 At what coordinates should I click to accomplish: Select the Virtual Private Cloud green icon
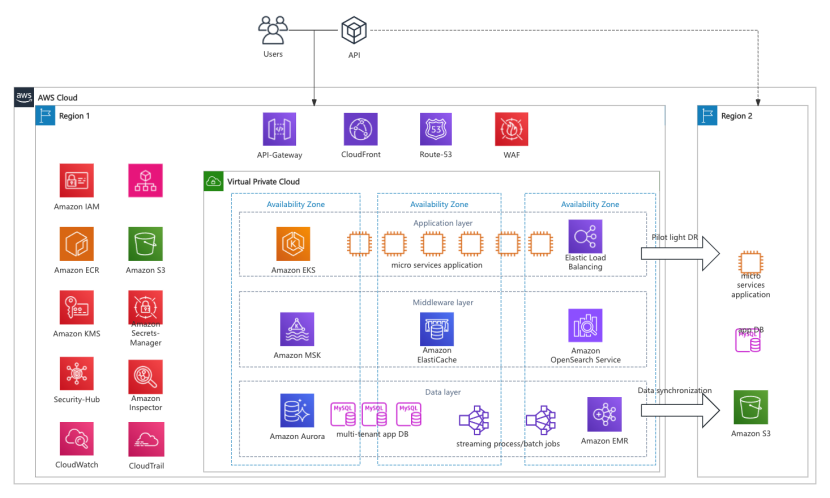point(213,181)
